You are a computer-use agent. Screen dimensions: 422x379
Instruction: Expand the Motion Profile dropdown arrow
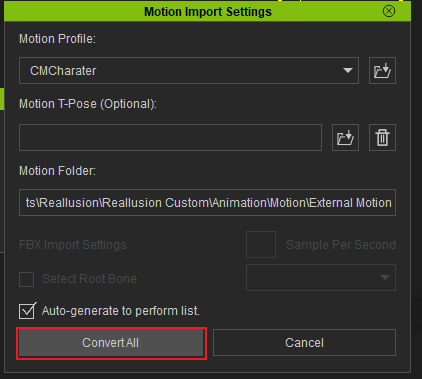coord(348,70)
